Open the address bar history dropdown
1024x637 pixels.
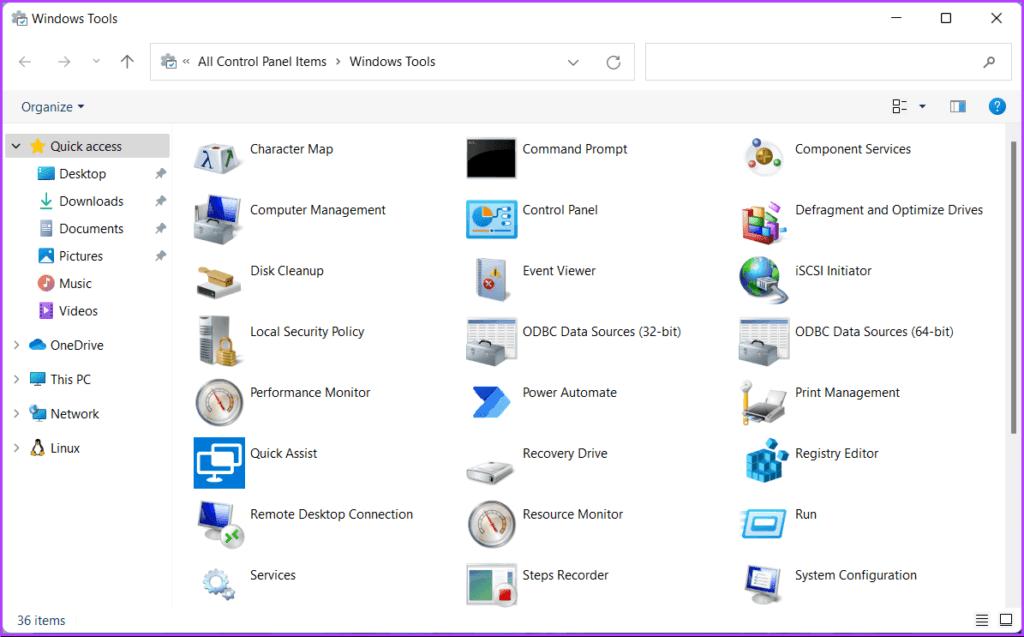click(573, 61)
